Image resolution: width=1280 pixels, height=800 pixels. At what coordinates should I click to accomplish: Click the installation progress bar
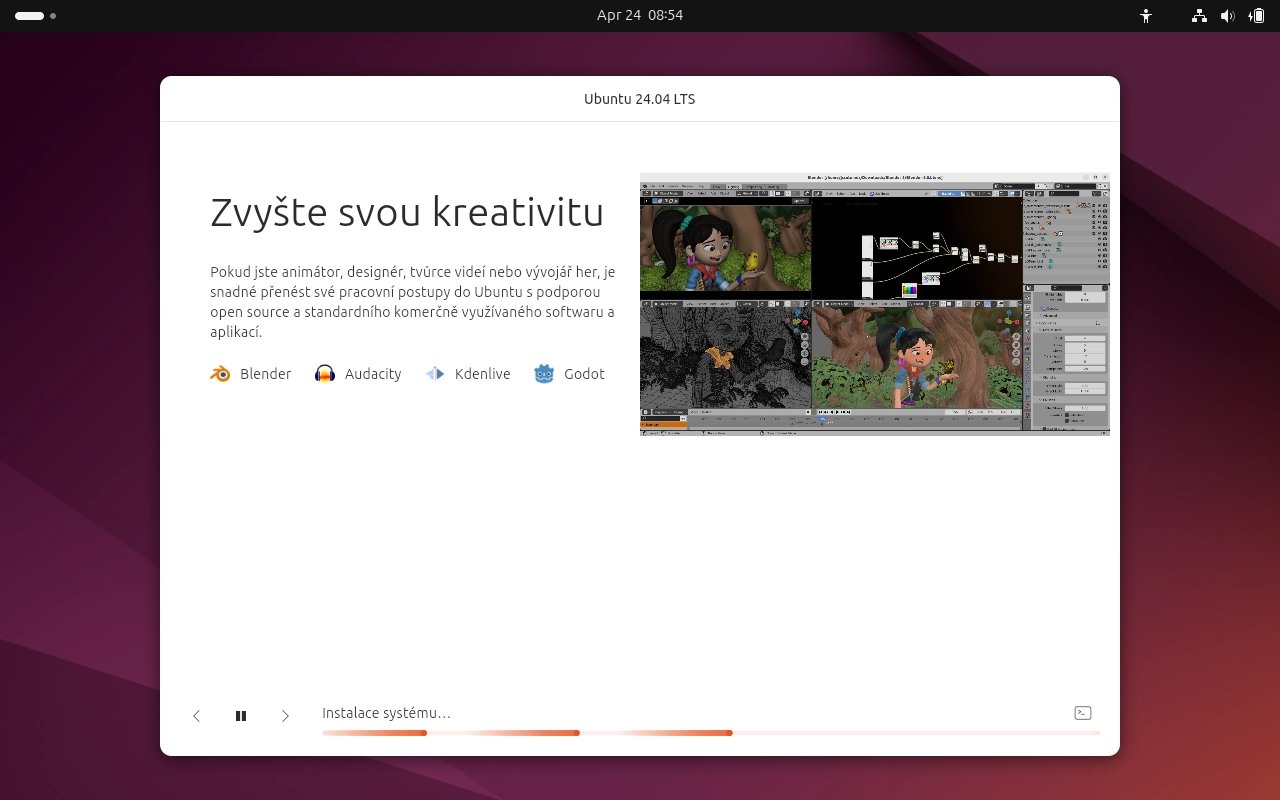711,733
